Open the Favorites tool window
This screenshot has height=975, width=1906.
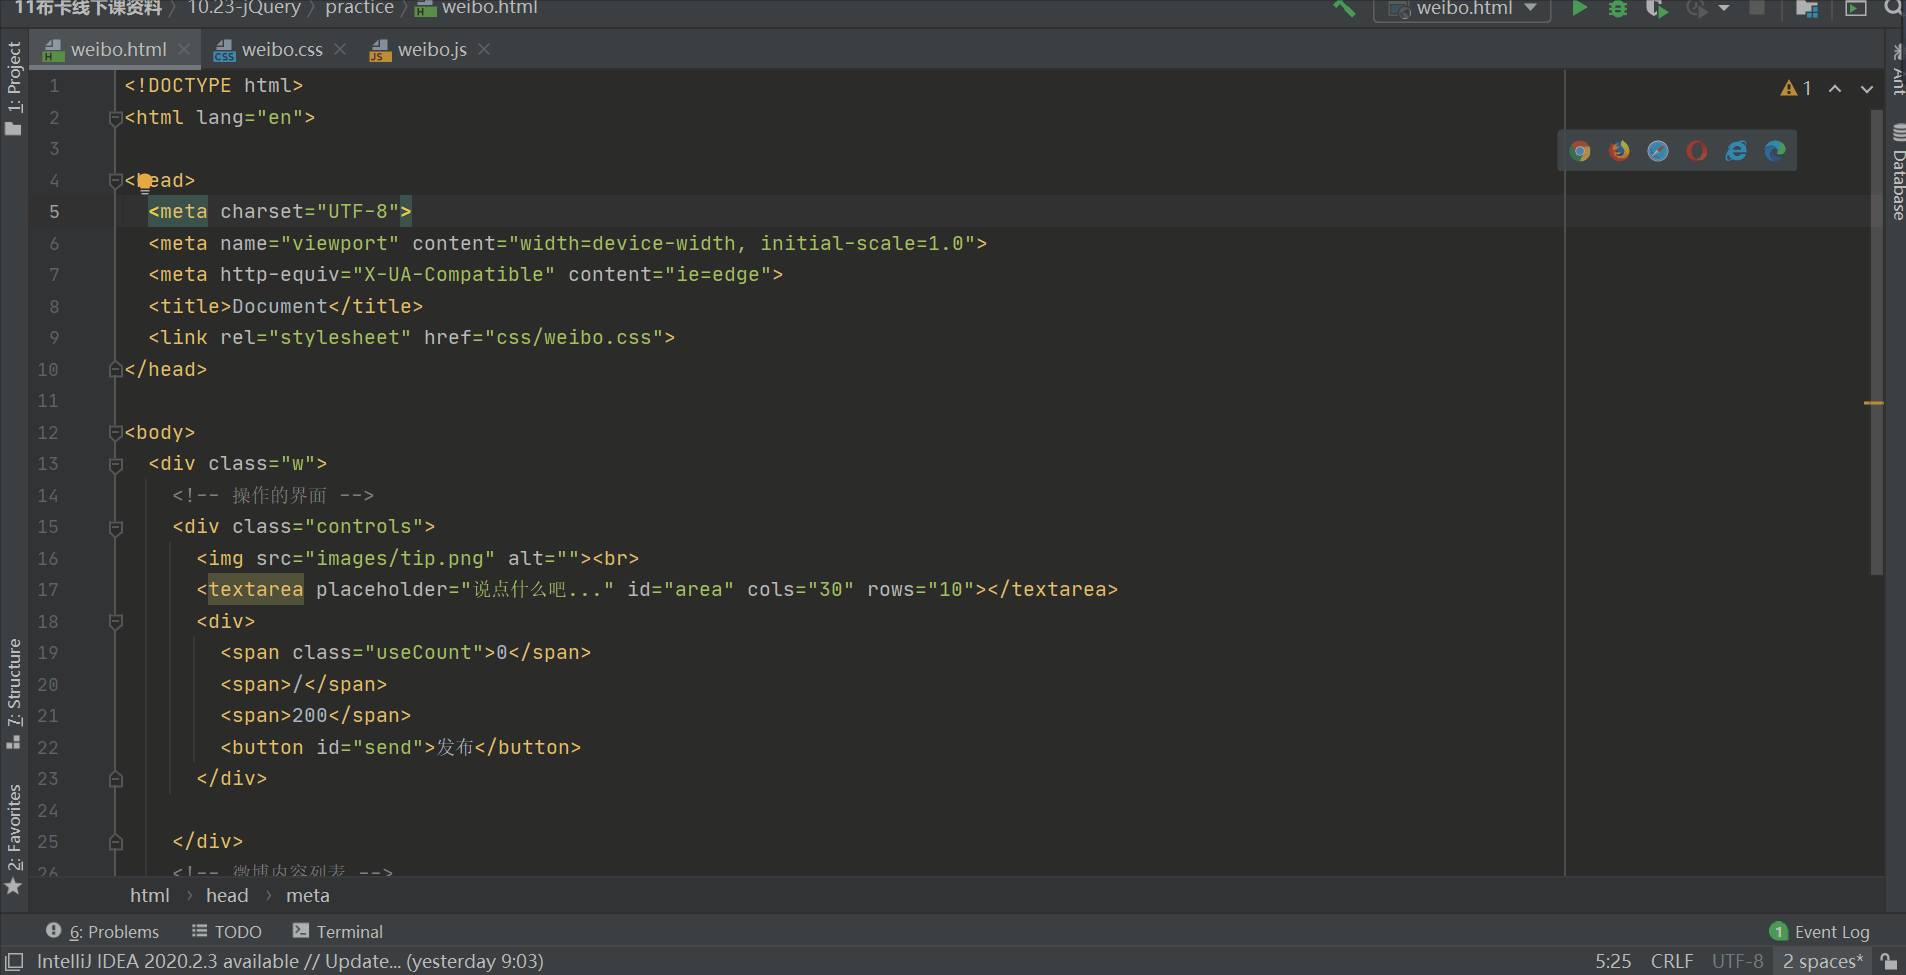pyautogui.click(x=13, y=838)
